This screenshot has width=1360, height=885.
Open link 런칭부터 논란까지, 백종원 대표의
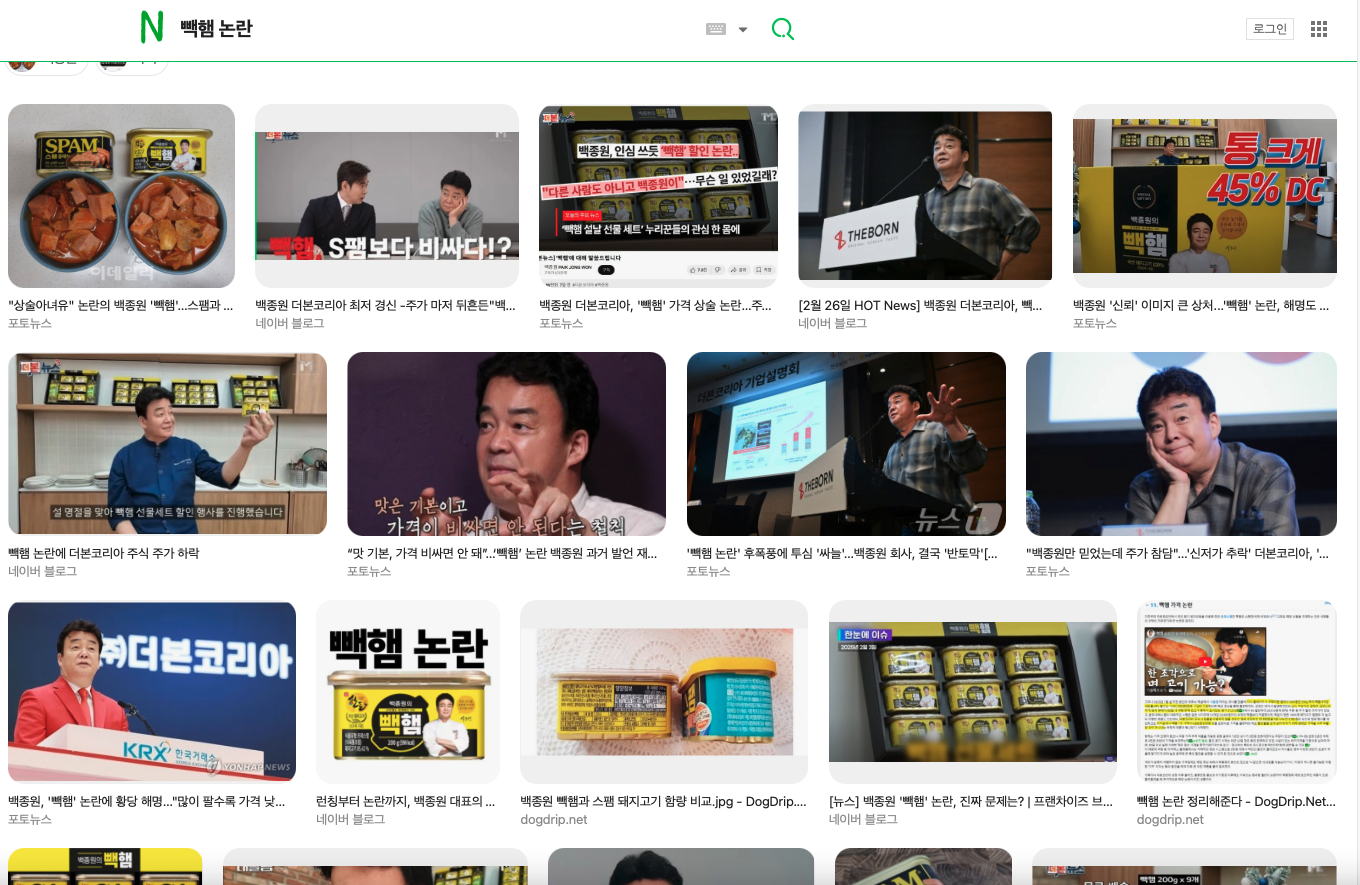coord(406,801)
